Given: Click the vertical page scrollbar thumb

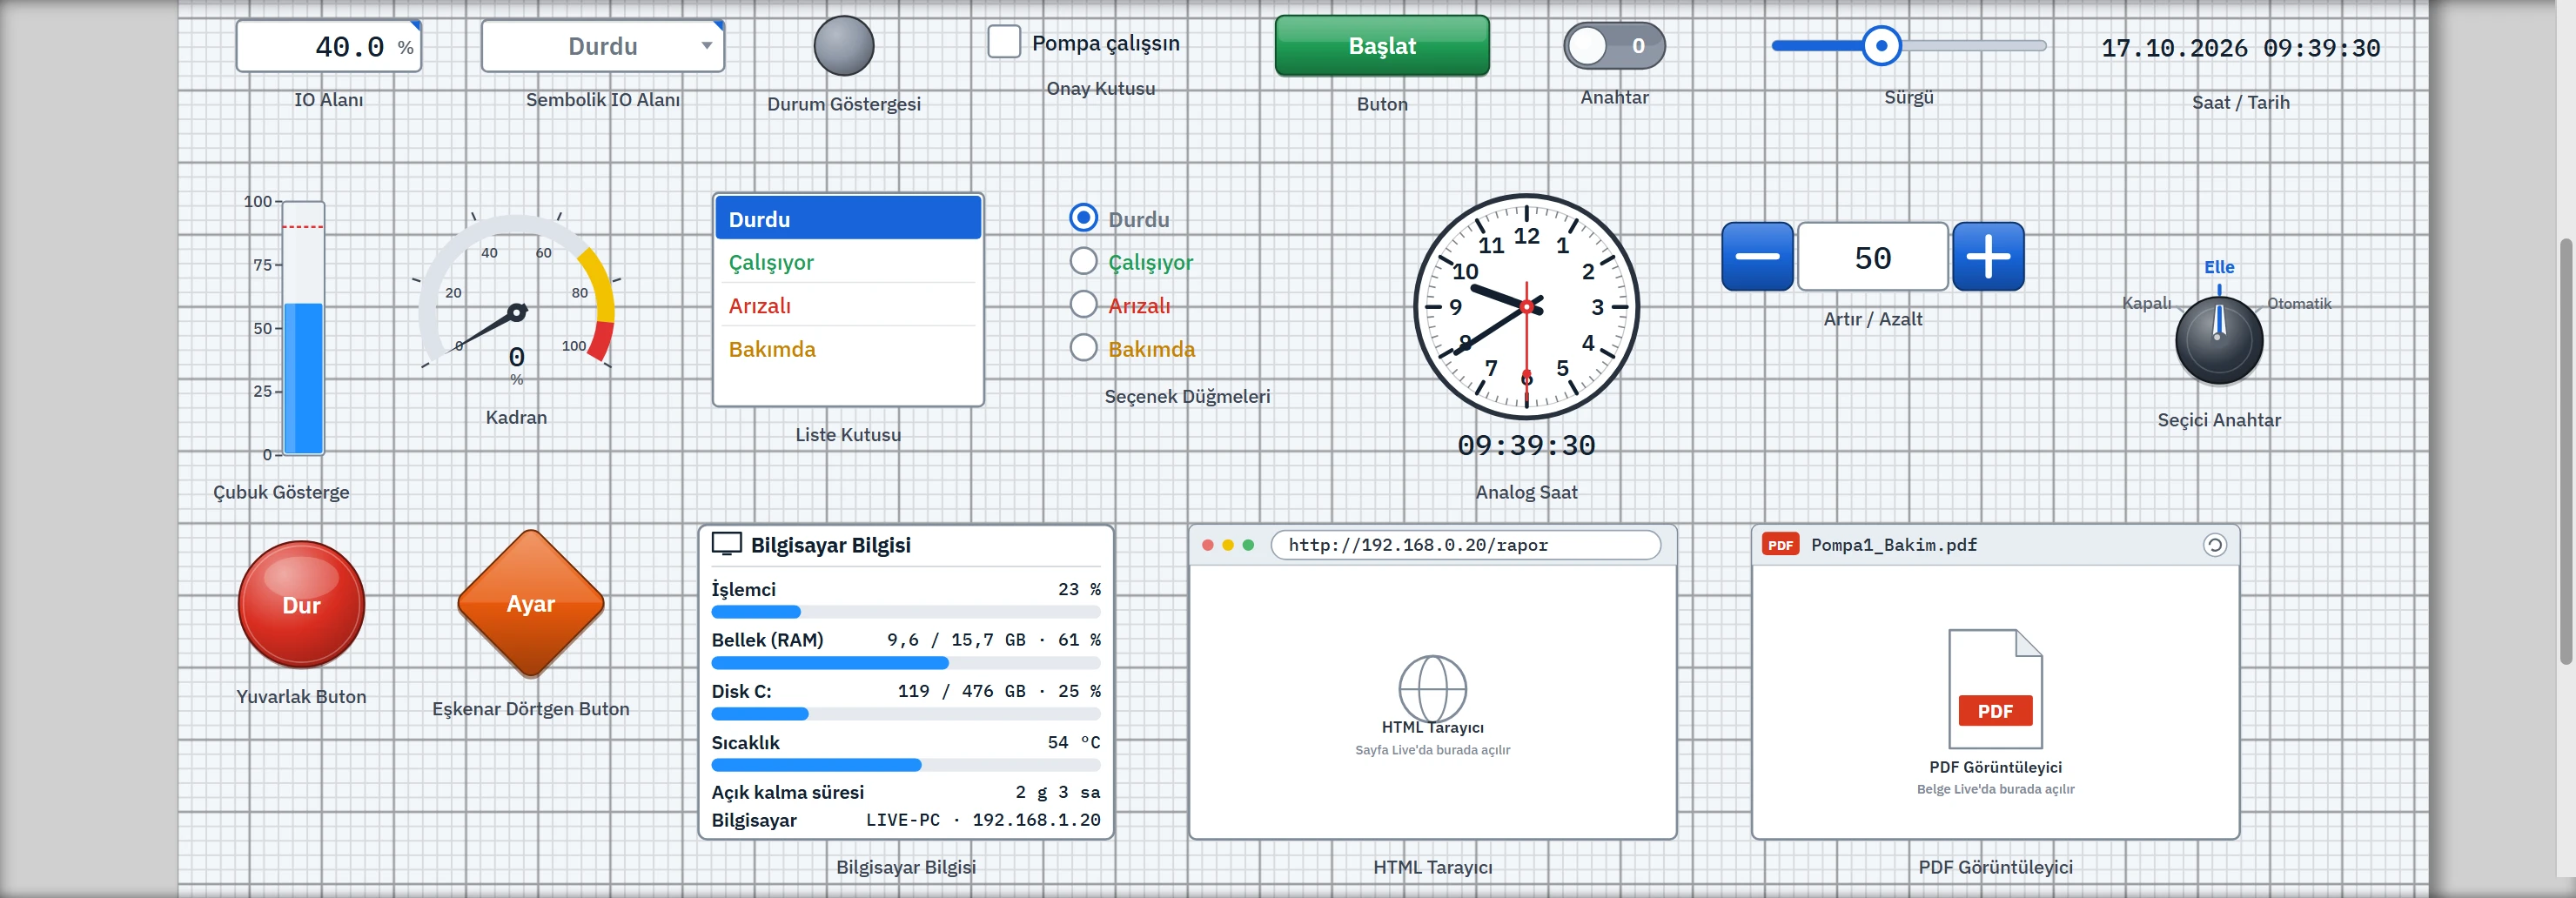Looking at the screenshot, I should tap(2565, 451).
